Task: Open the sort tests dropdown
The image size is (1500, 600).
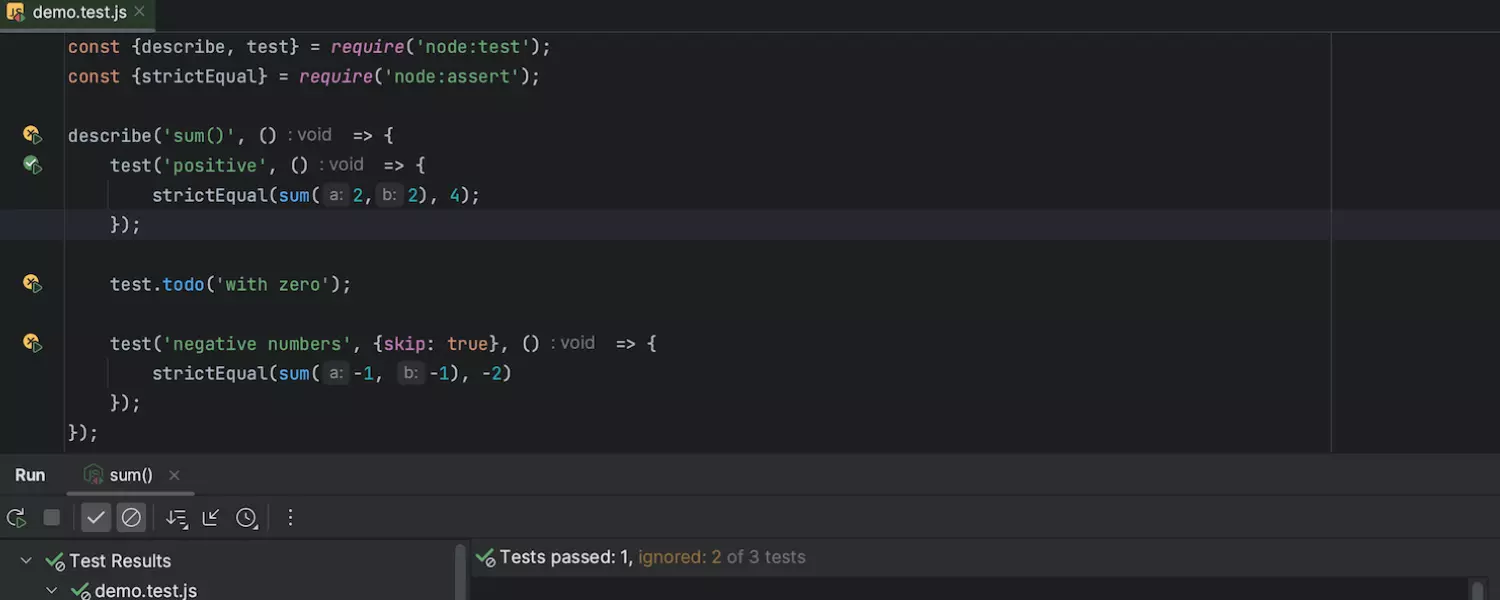Action: [x=177, y=518]
